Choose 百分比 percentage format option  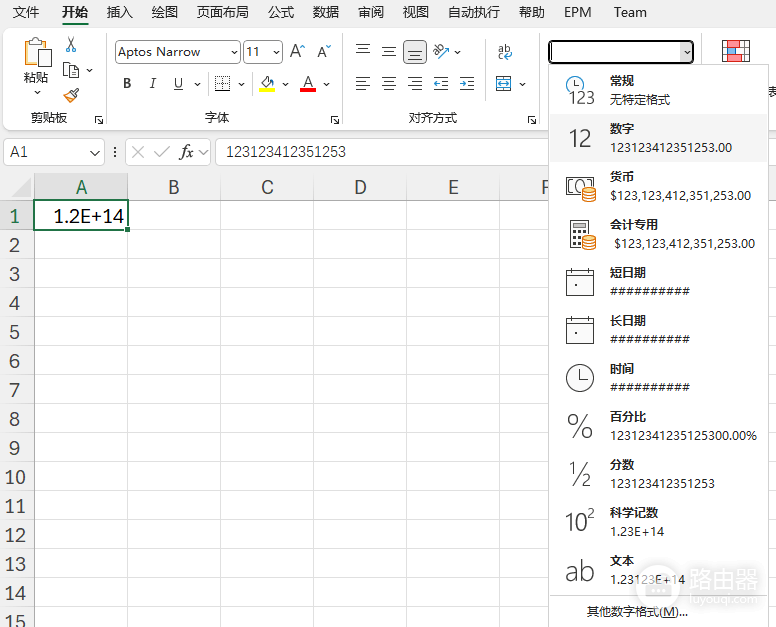pos(658,426)
